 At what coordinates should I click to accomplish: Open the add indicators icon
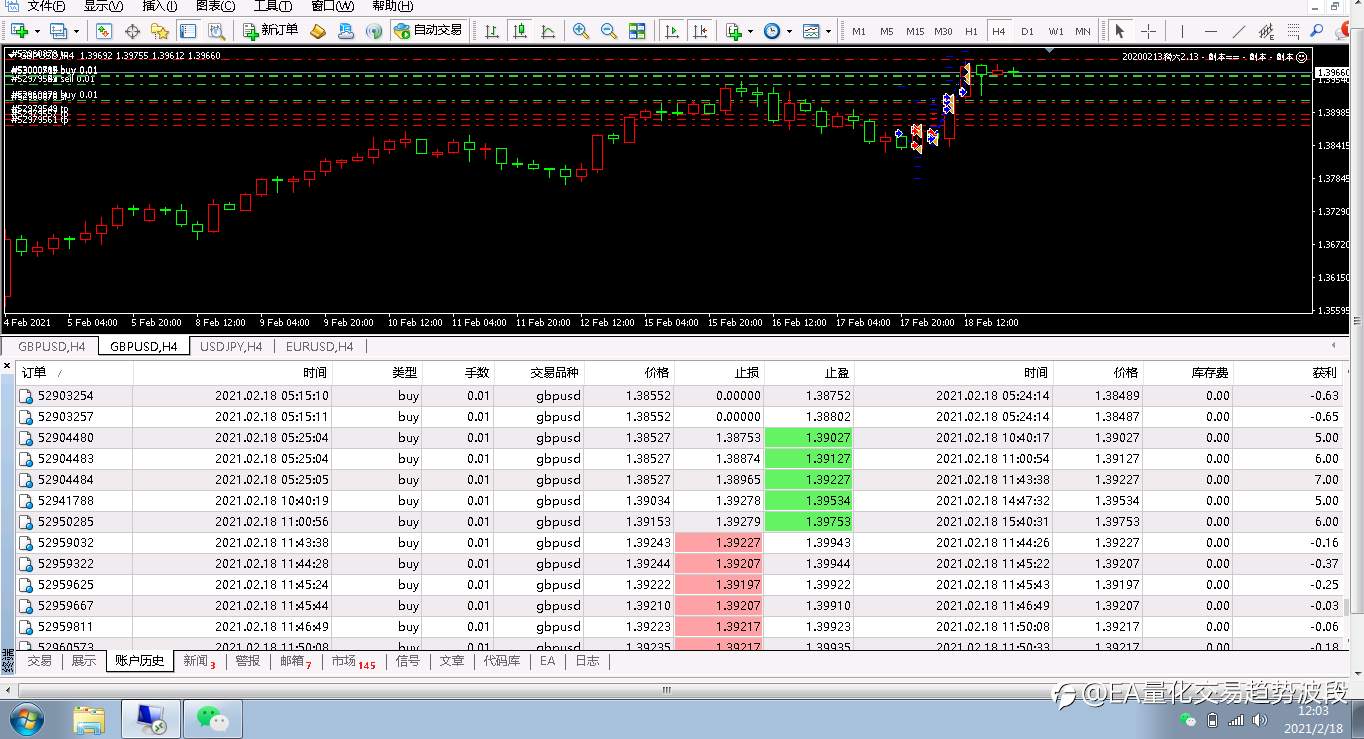point(733,31)
